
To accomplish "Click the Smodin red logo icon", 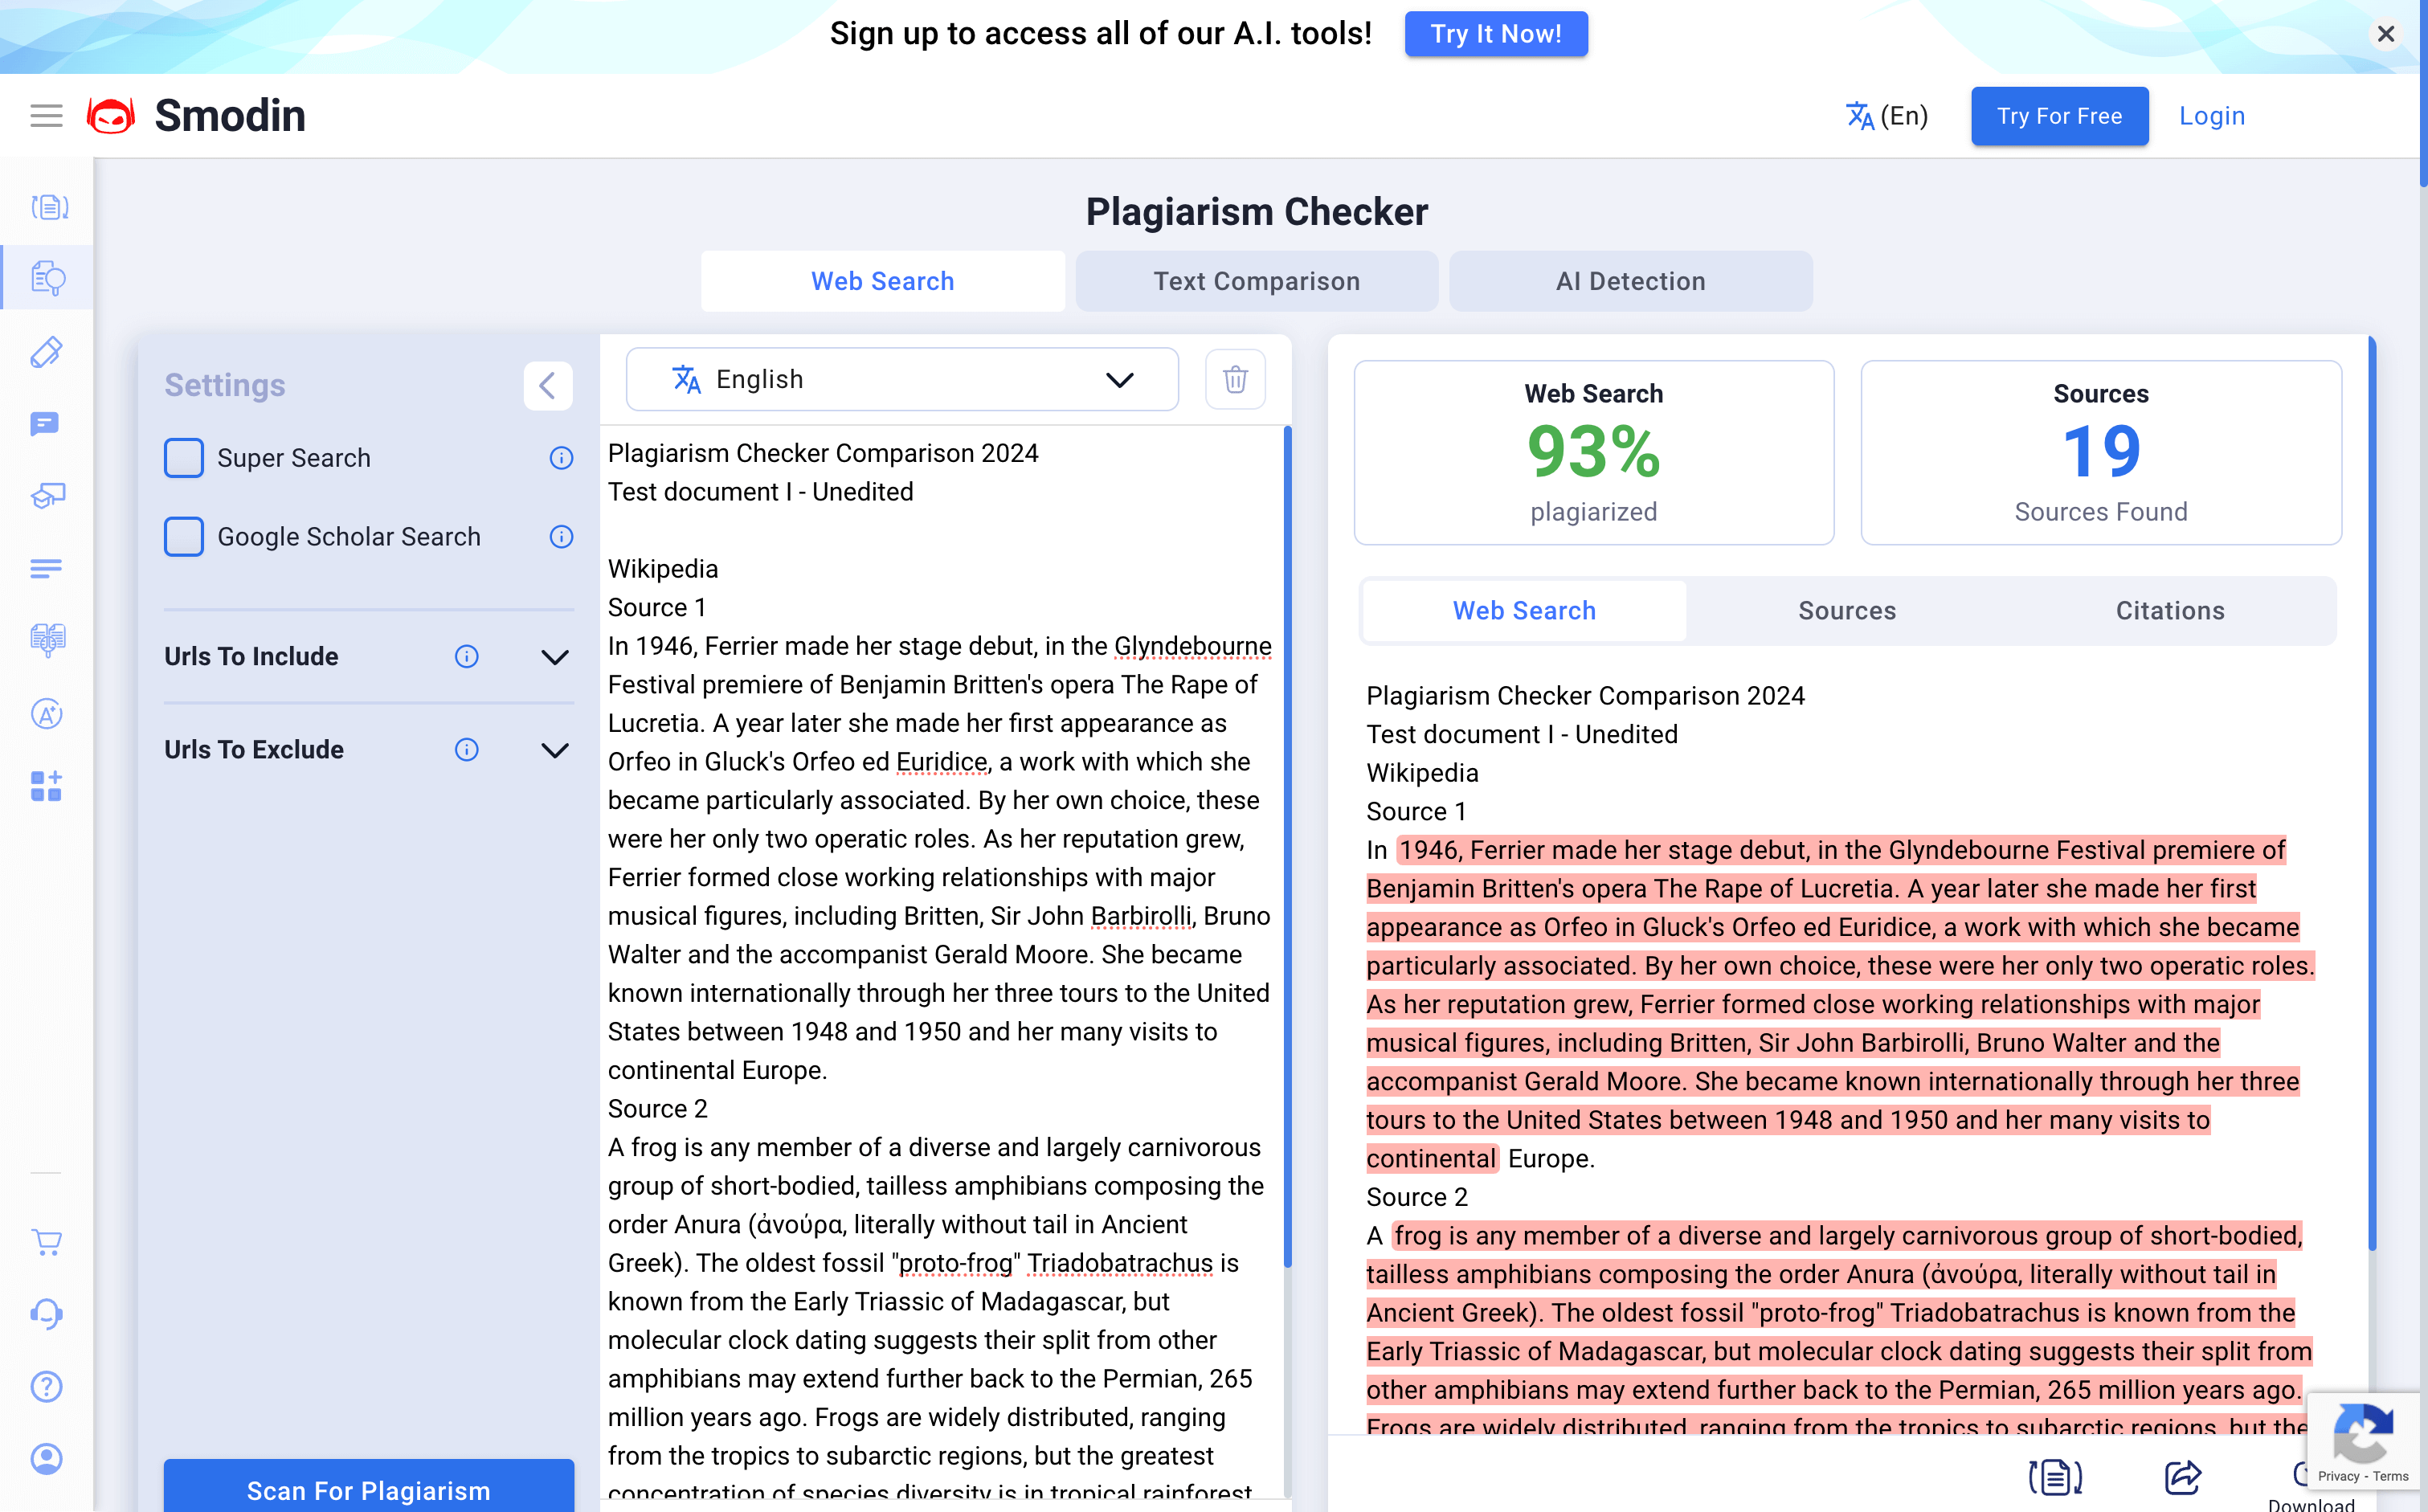I will point(111,116).
